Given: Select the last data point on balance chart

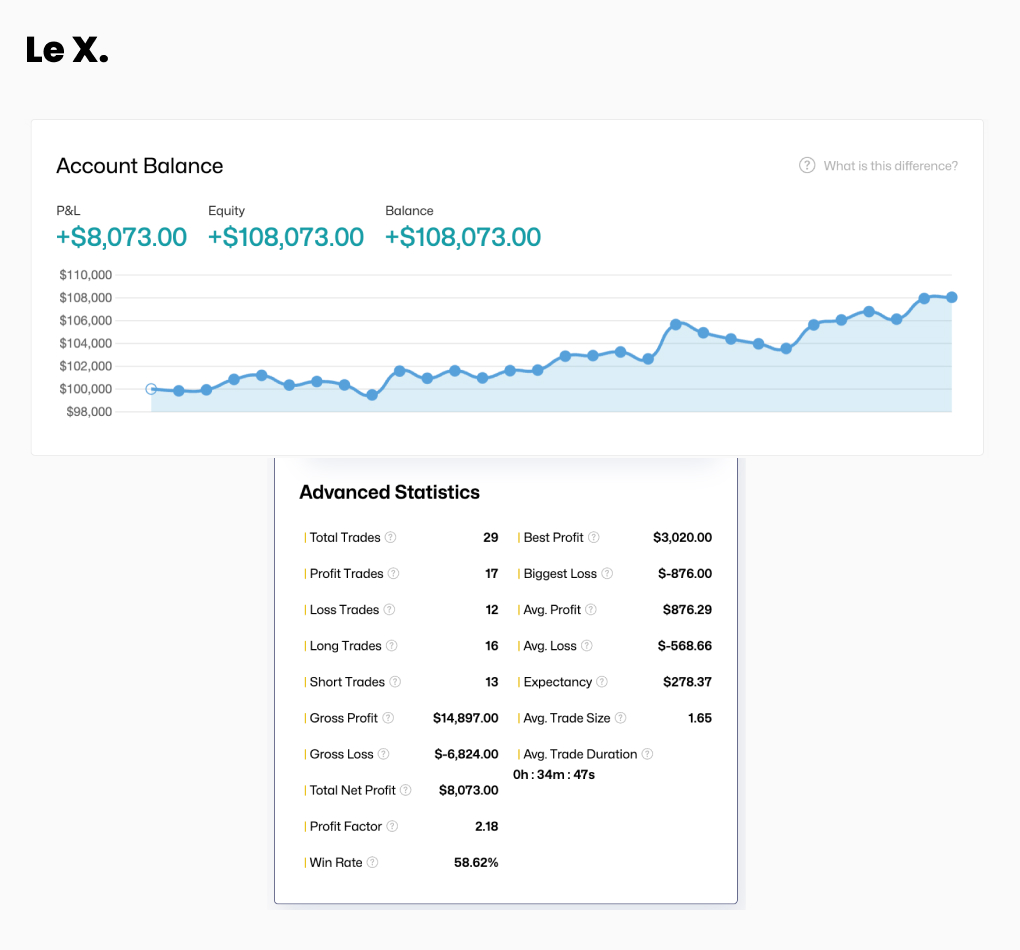Looking at the screenshot, I should click(x=952, y=297).
